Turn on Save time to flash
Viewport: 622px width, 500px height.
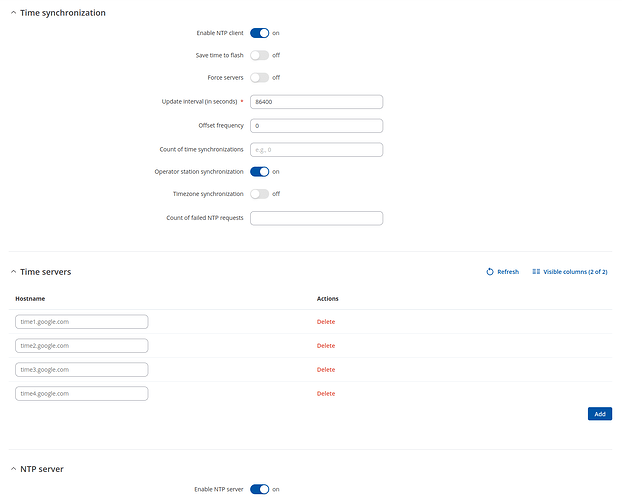[x=259, y=55]
